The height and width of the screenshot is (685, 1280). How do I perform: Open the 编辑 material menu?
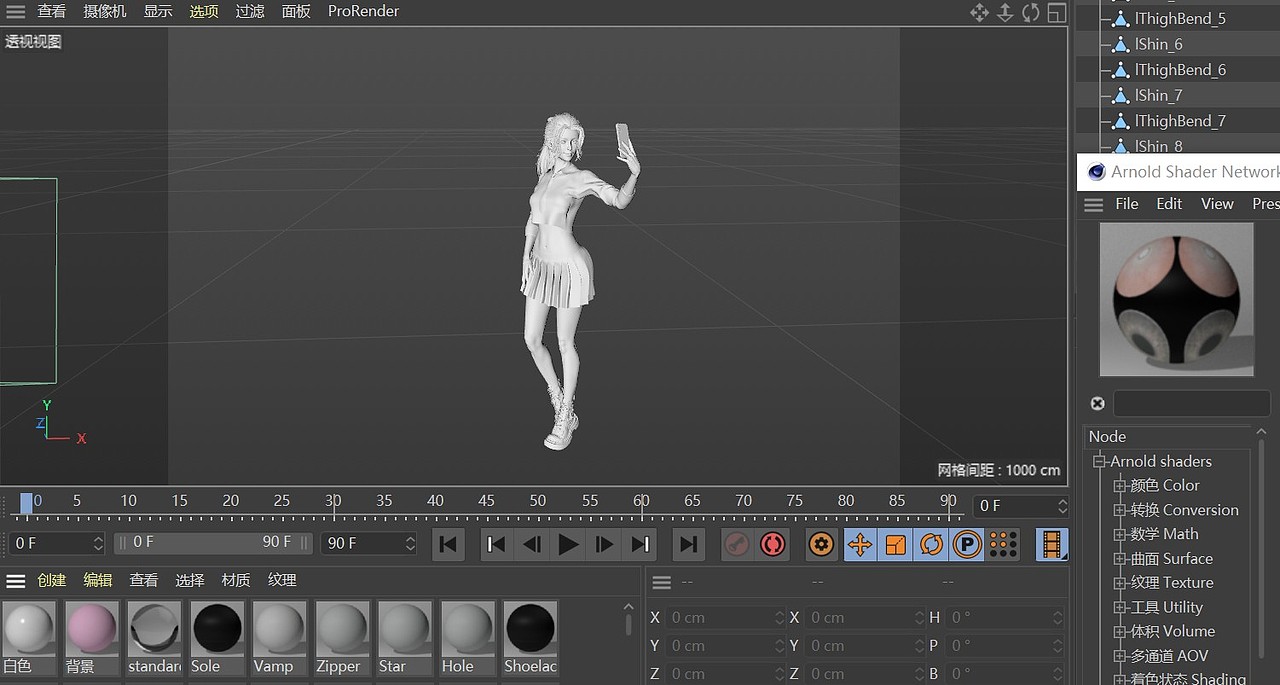pos(98,580)
